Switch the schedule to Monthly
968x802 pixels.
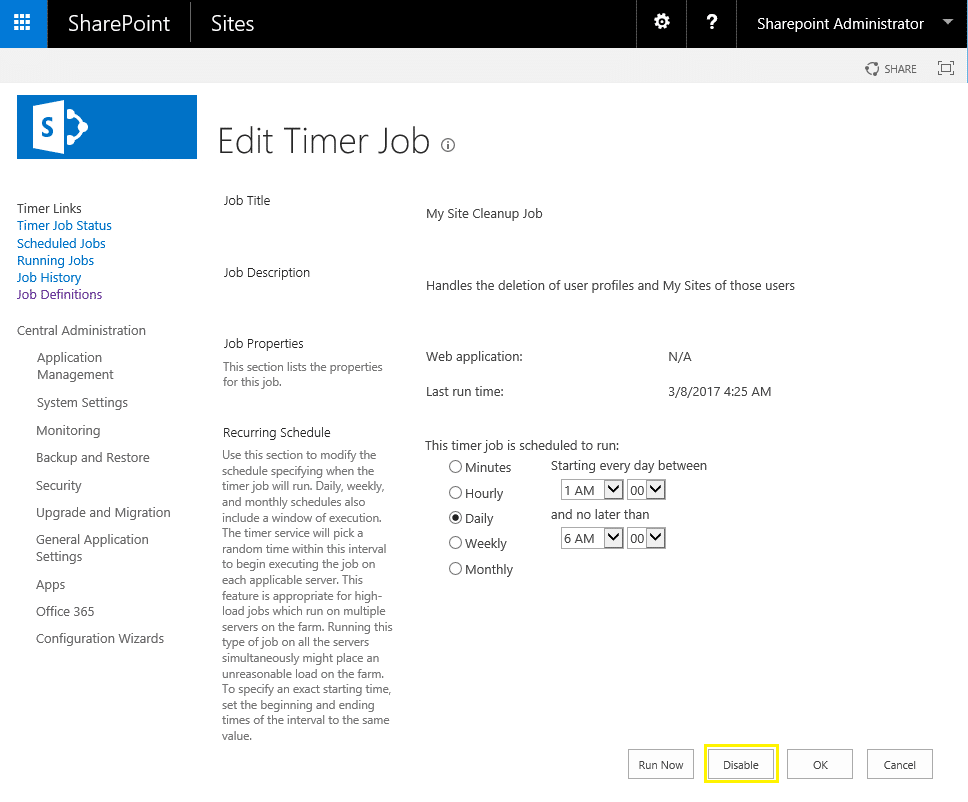coord(455,568)
